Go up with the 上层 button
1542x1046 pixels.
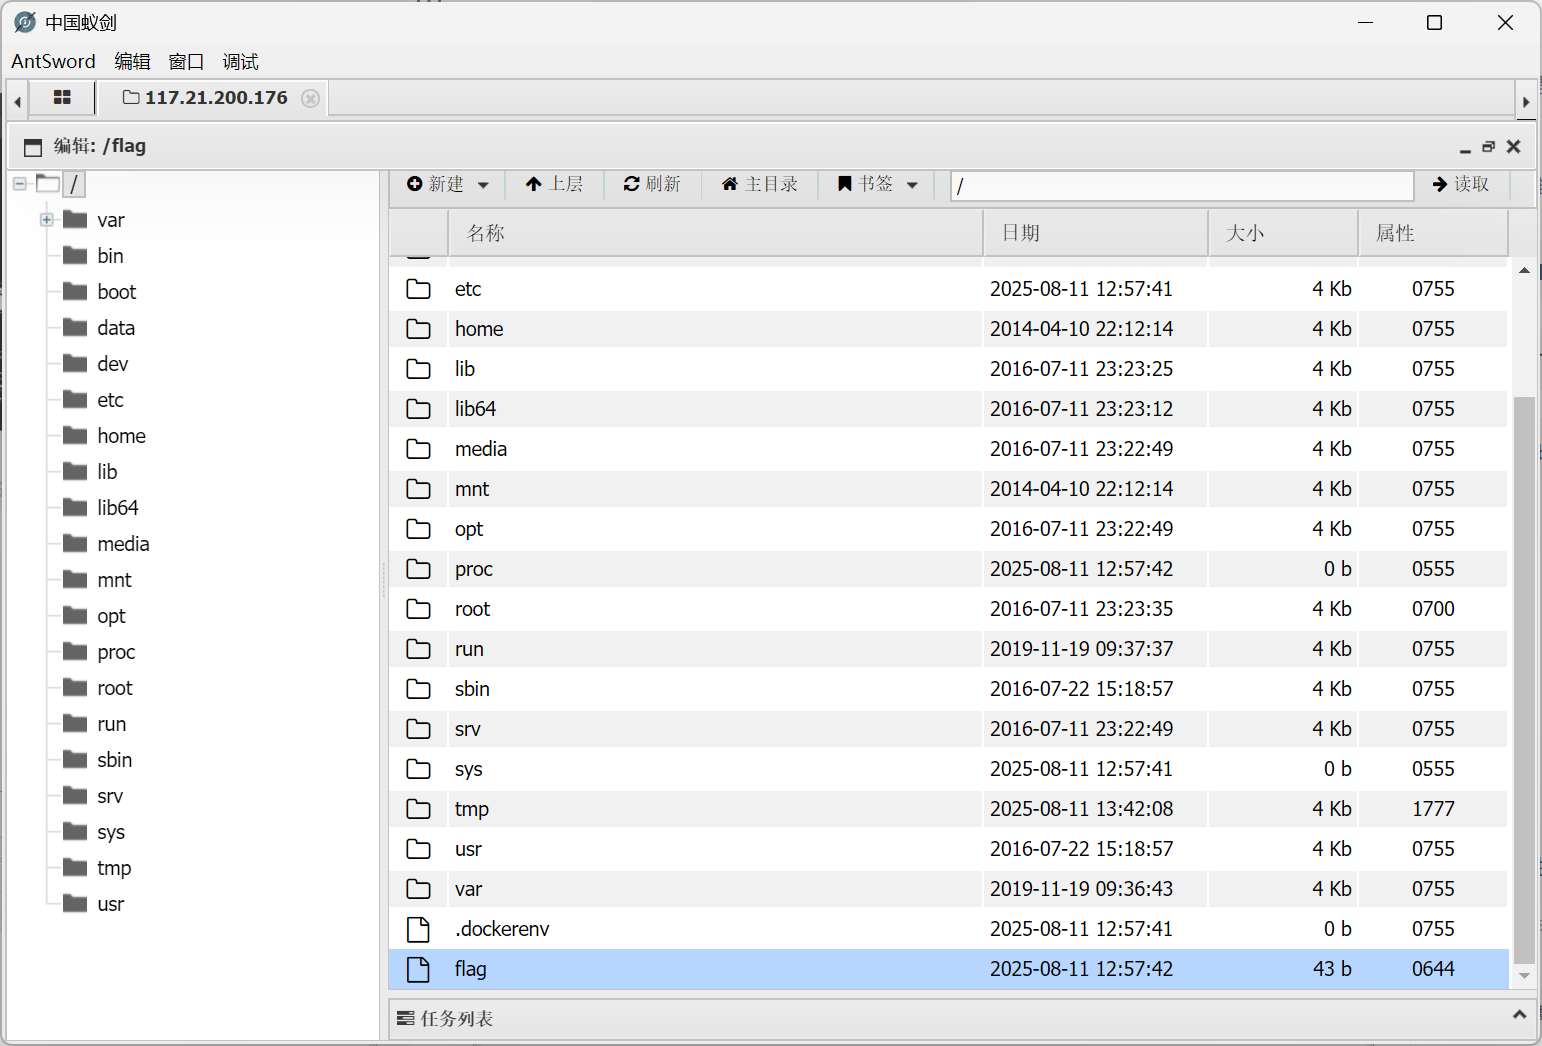tap(554, 184)
